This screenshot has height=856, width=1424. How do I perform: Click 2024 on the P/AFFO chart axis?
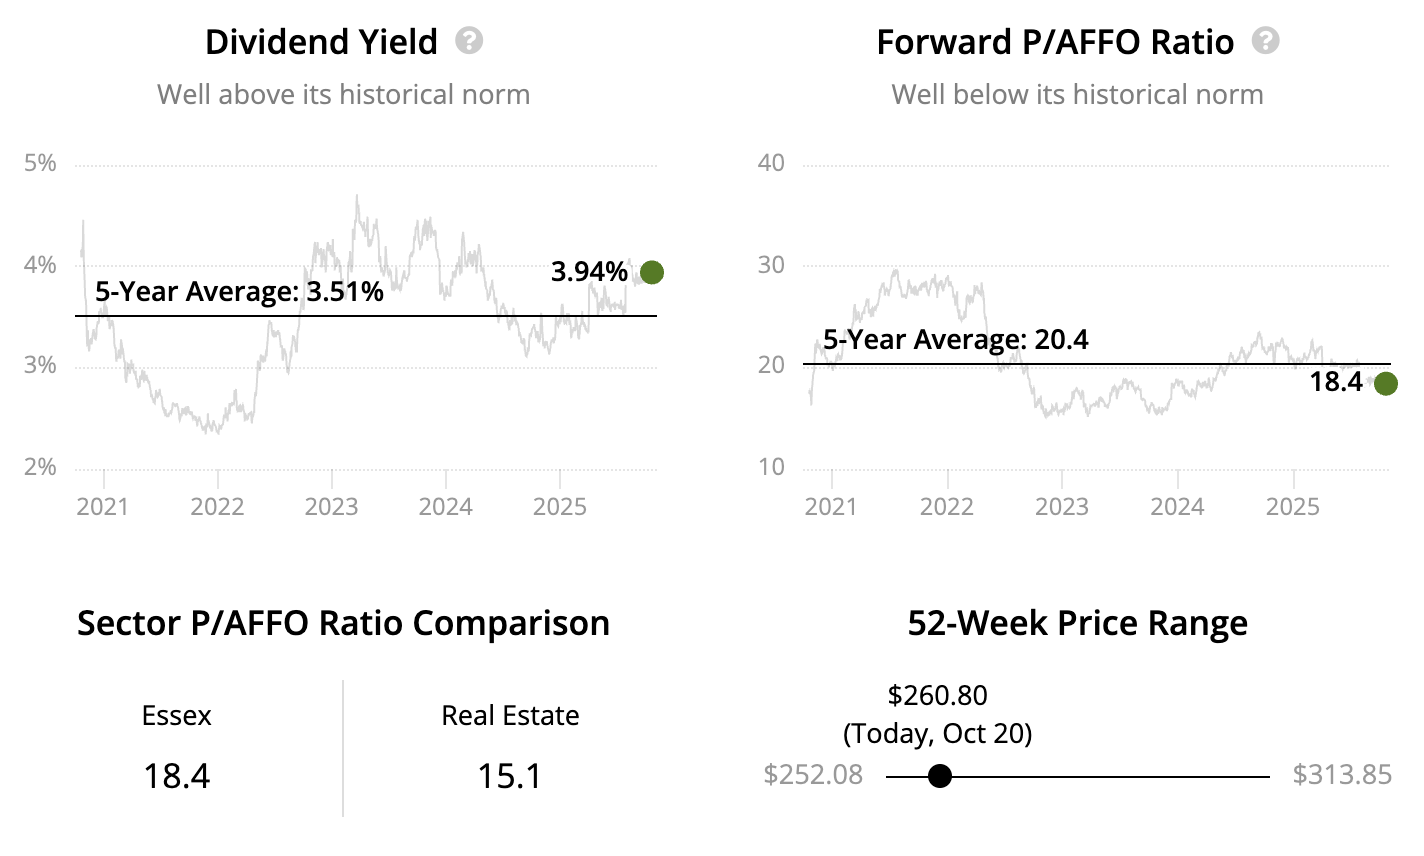click(1177, 506)
